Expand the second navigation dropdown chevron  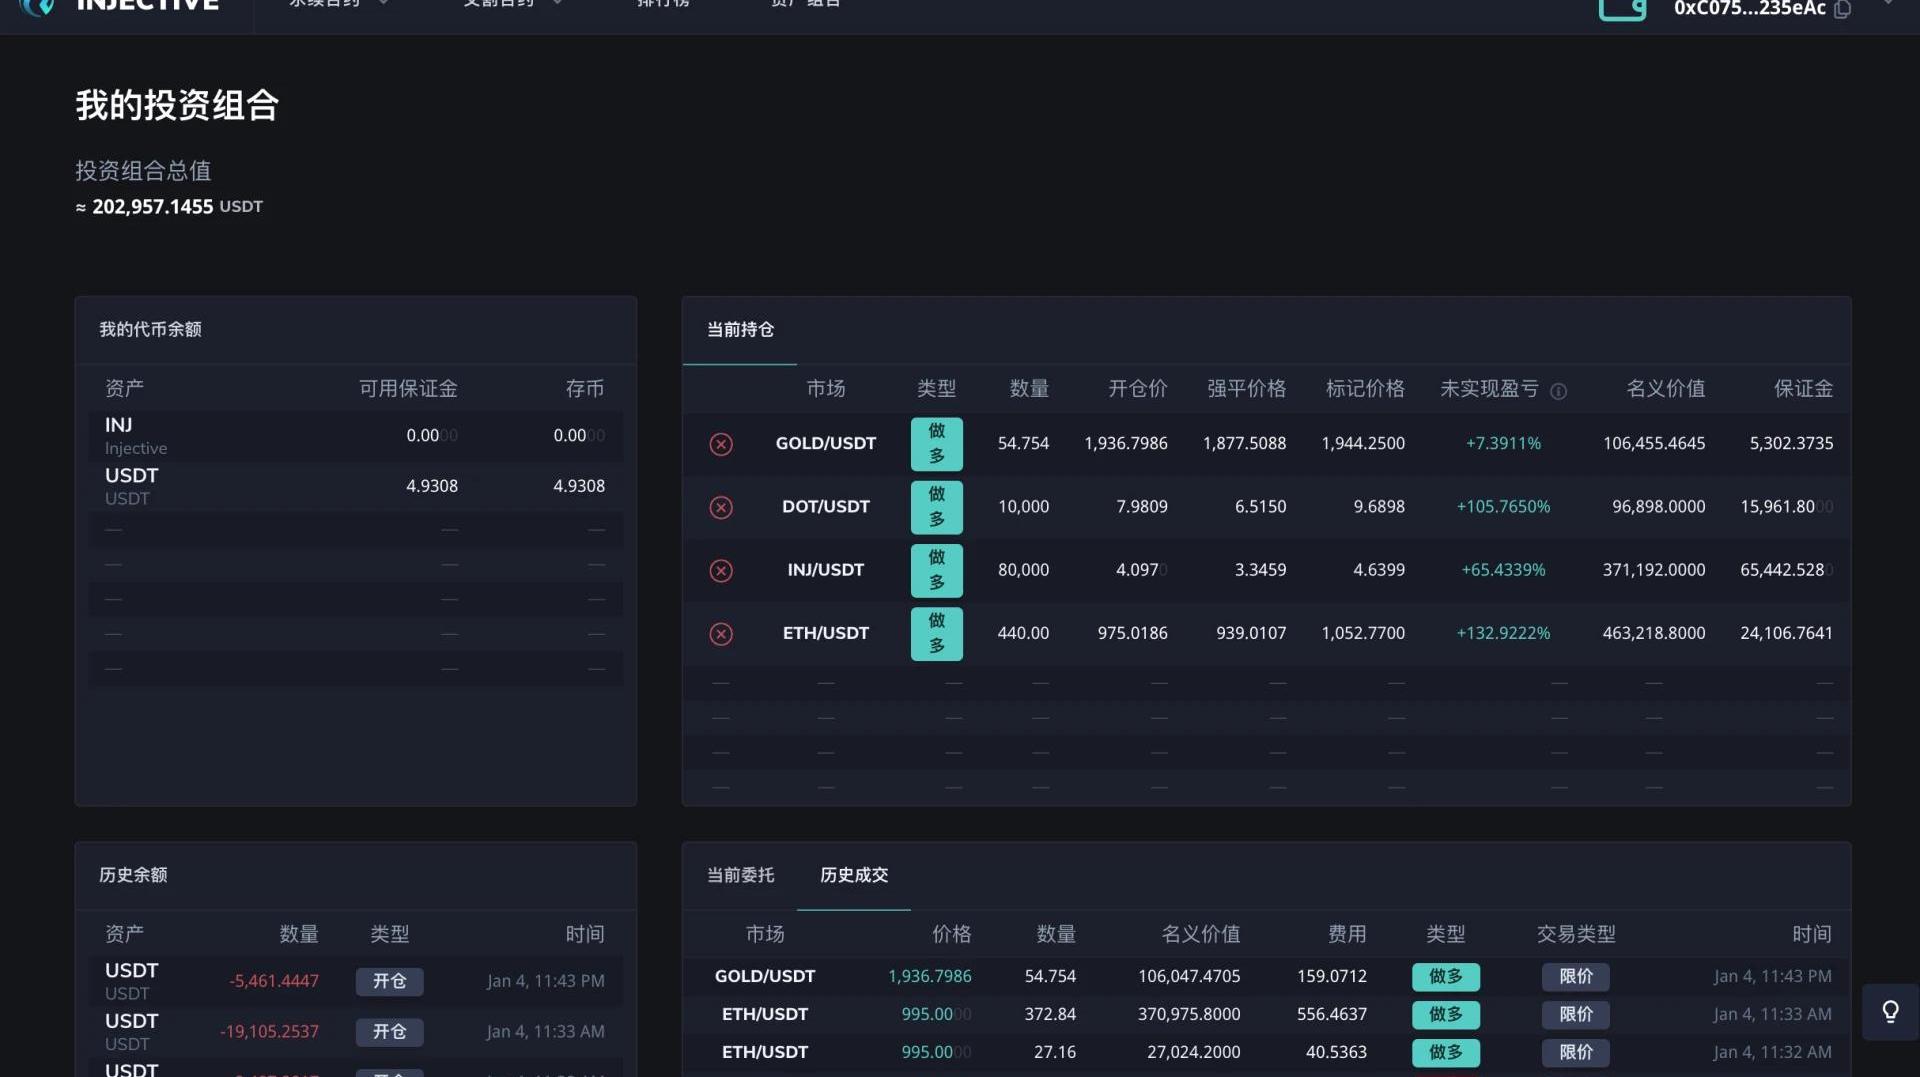click(x=557, y=4)
